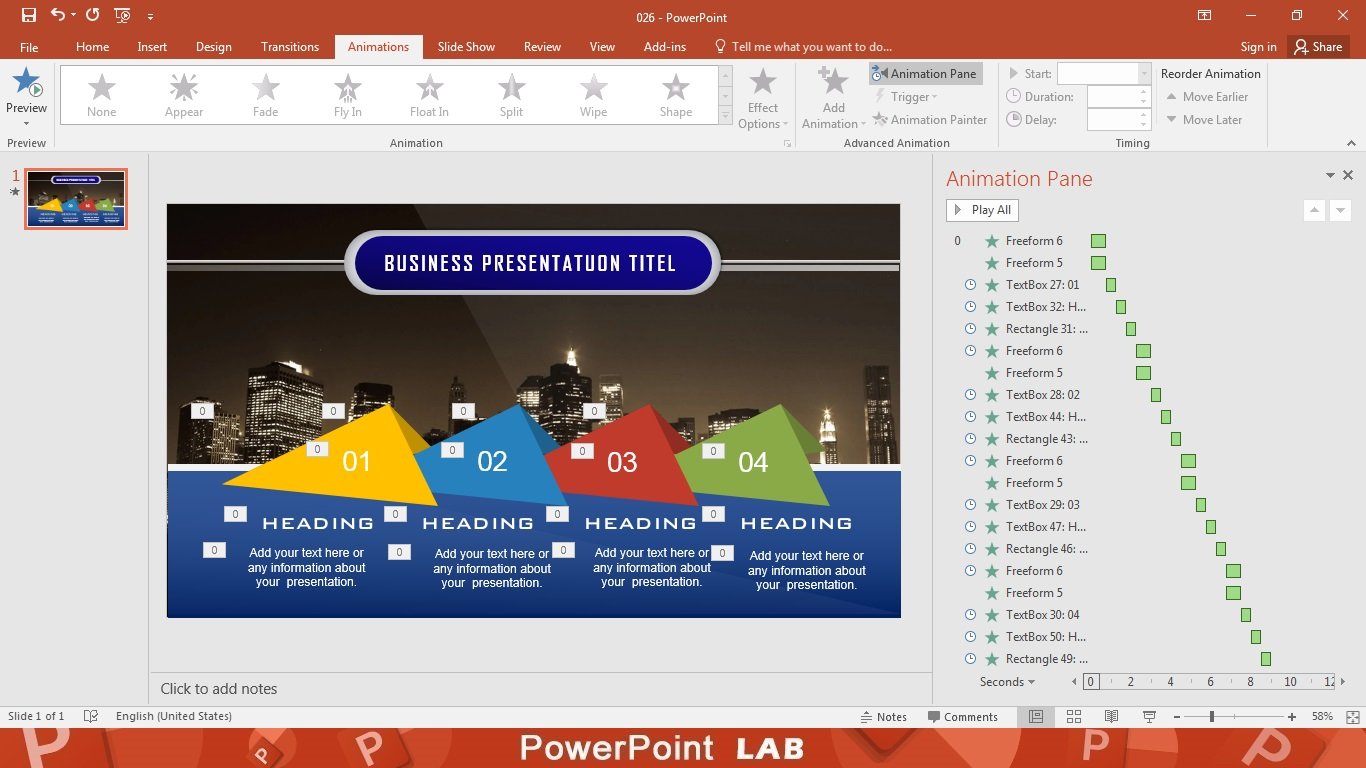
Task: Open Animation Pane options dropdown arrow
Action: pyautogui.click(x=1330, y=175)
